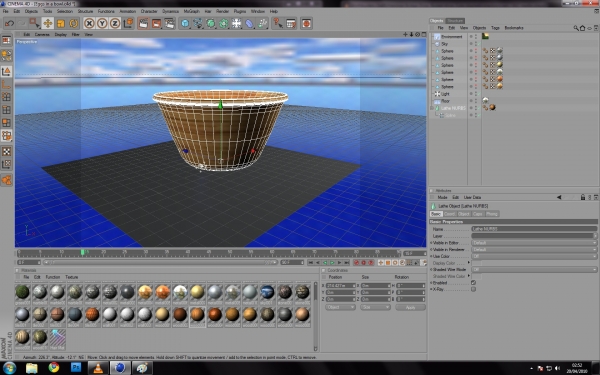Click the orange material tag on Lathe NURBS

coord(492,108)
